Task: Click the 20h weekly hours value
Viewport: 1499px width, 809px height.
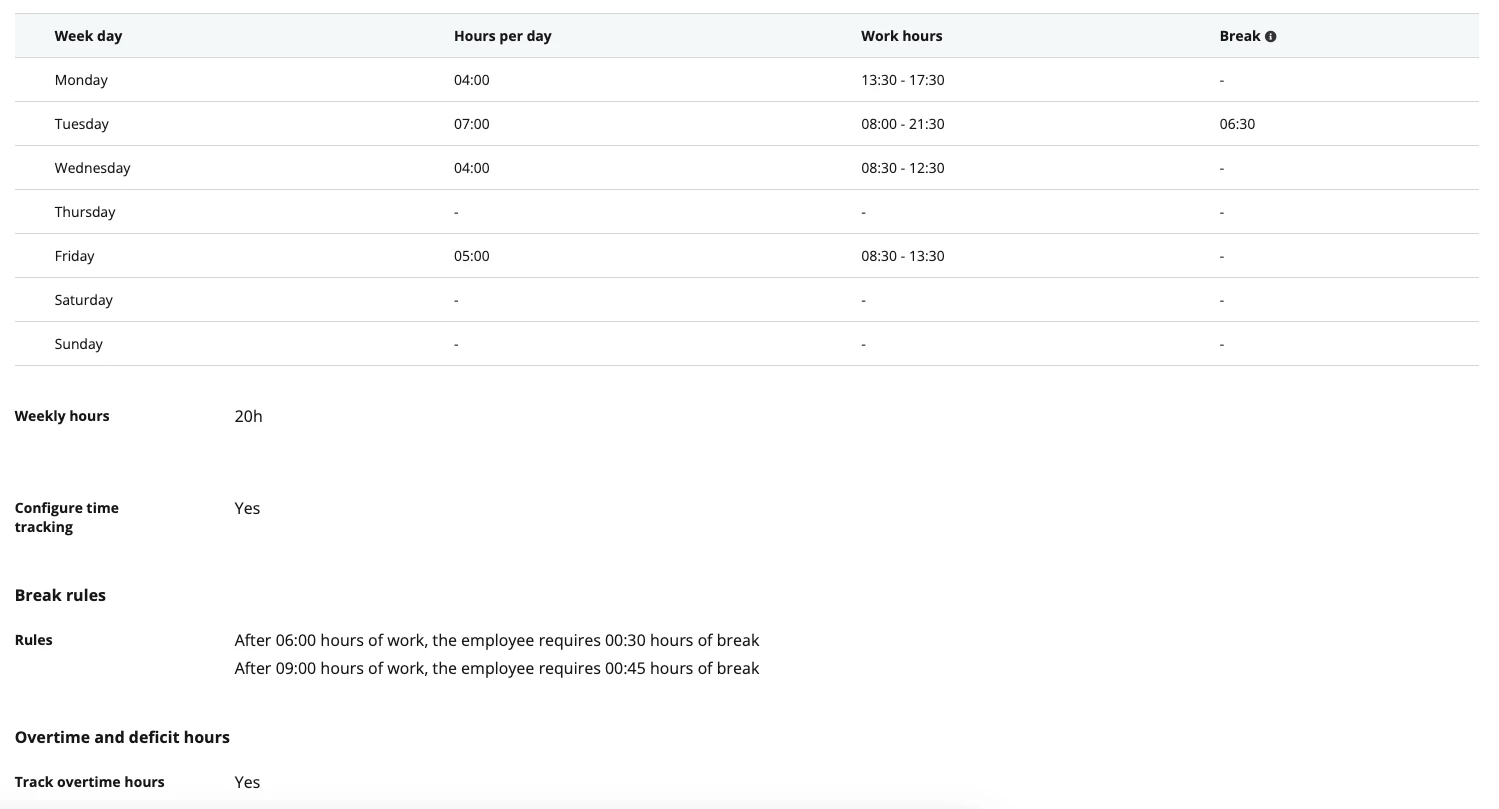Action: pos(249,416)
